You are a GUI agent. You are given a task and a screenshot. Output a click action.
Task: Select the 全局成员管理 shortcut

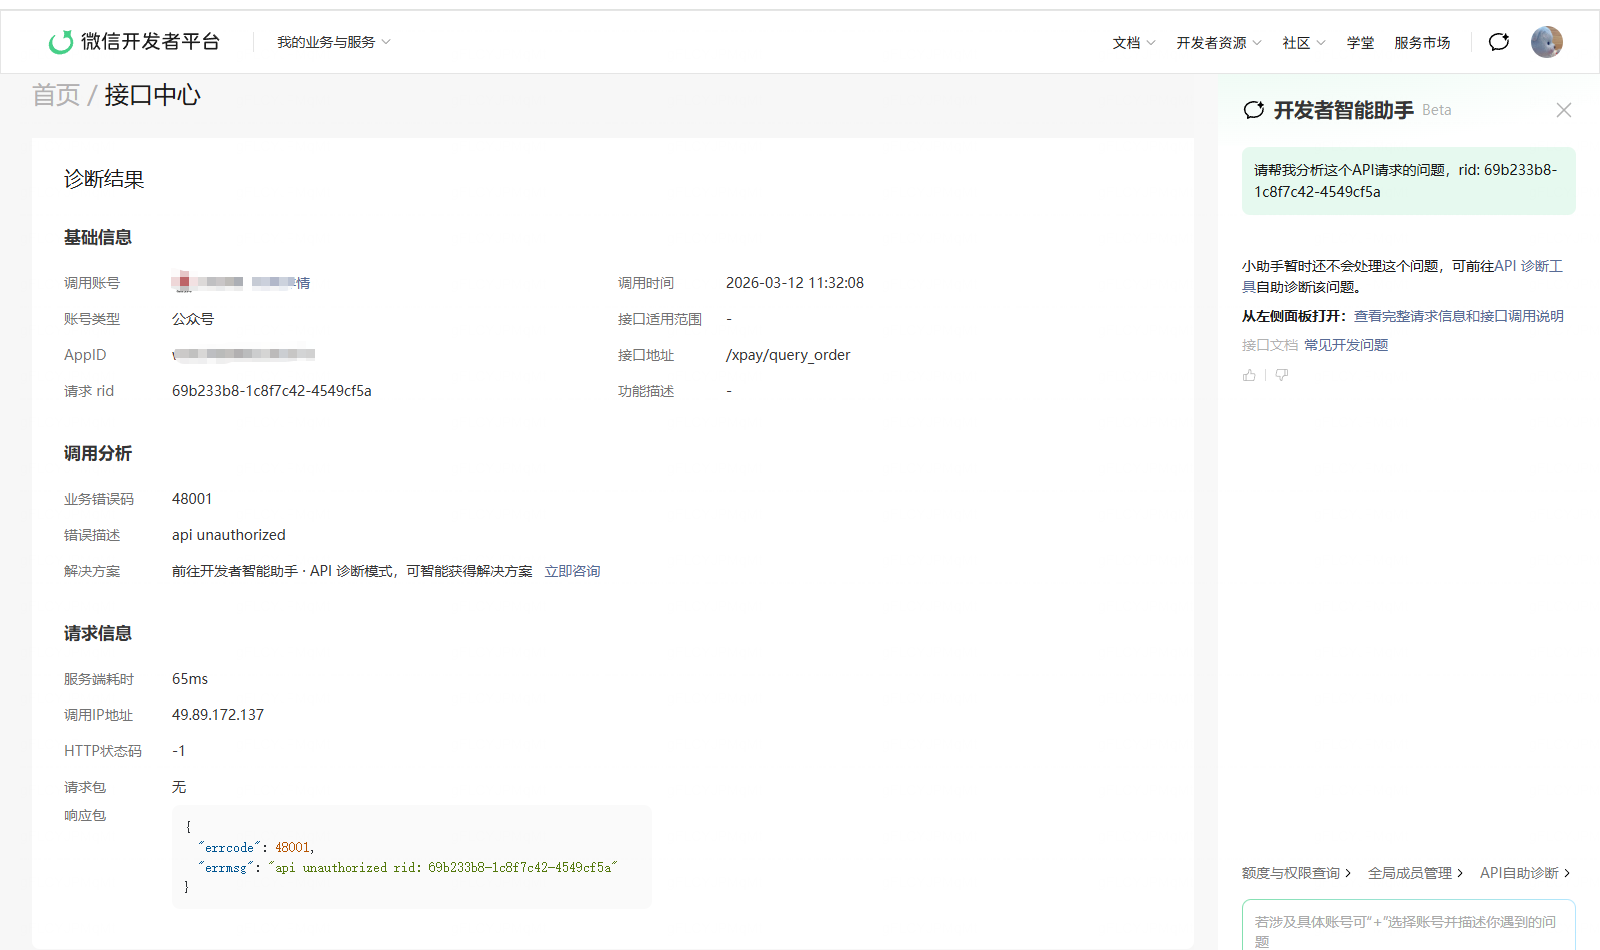1415,873
